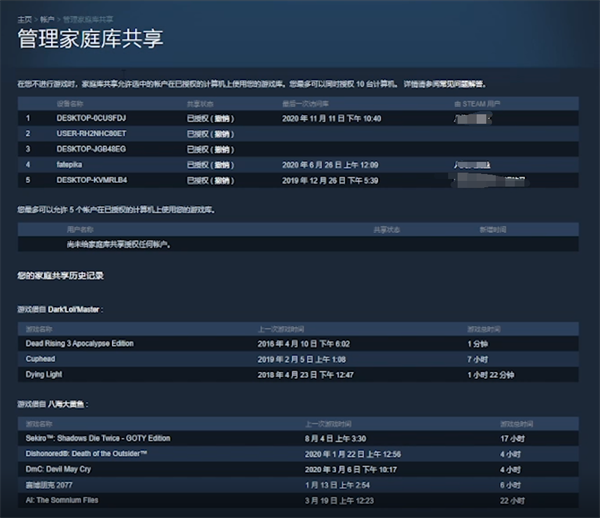Click blurred Steam user in fatepika row
This screenshot has width=600, height=518.
click(472, 165)
